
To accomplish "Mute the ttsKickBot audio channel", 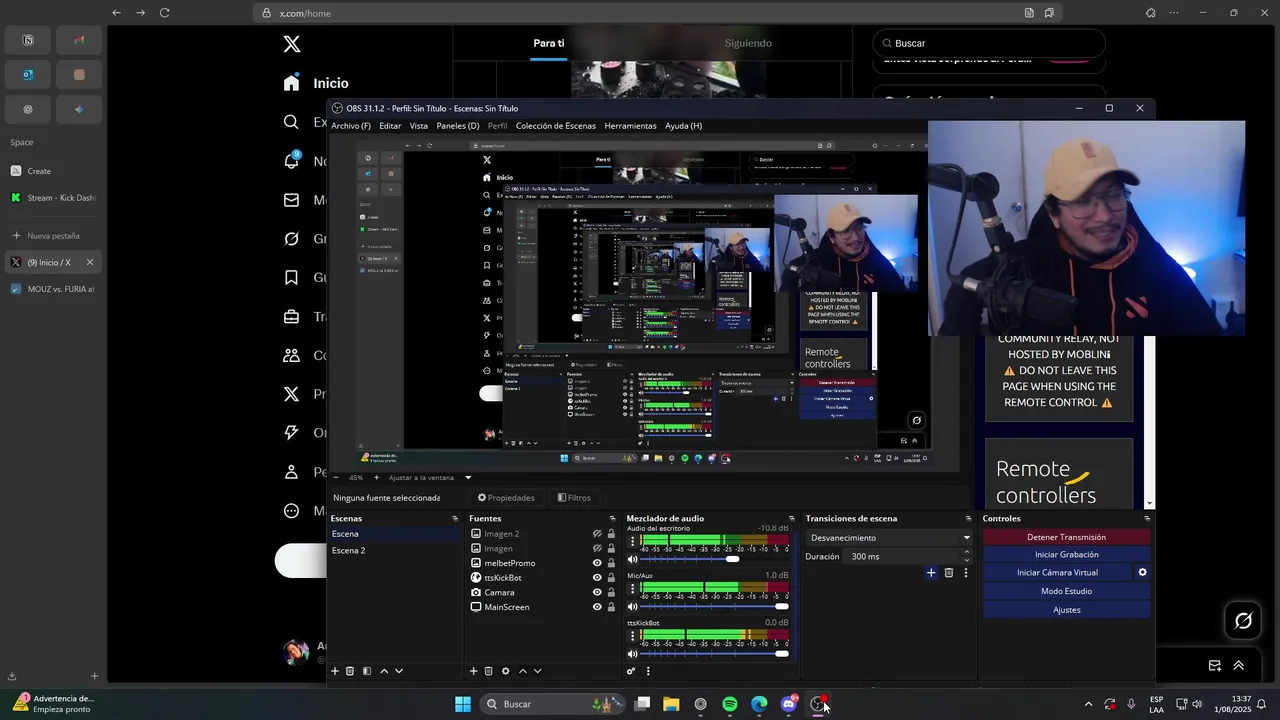I will [x=632, y=653].
